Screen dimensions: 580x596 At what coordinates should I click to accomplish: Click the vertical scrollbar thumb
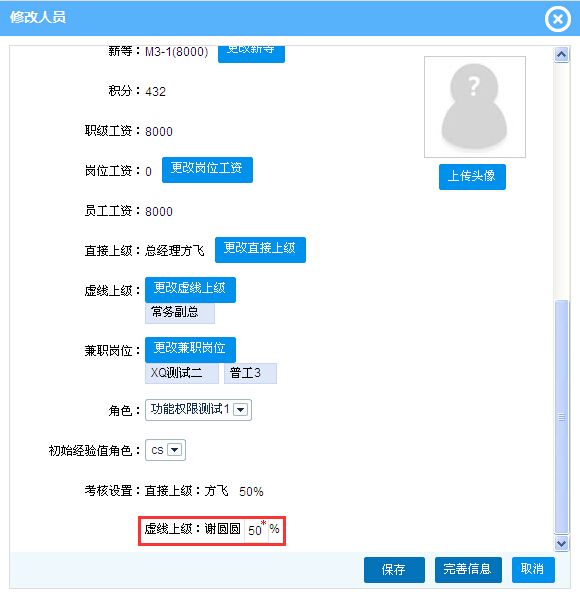coord(561,417)
